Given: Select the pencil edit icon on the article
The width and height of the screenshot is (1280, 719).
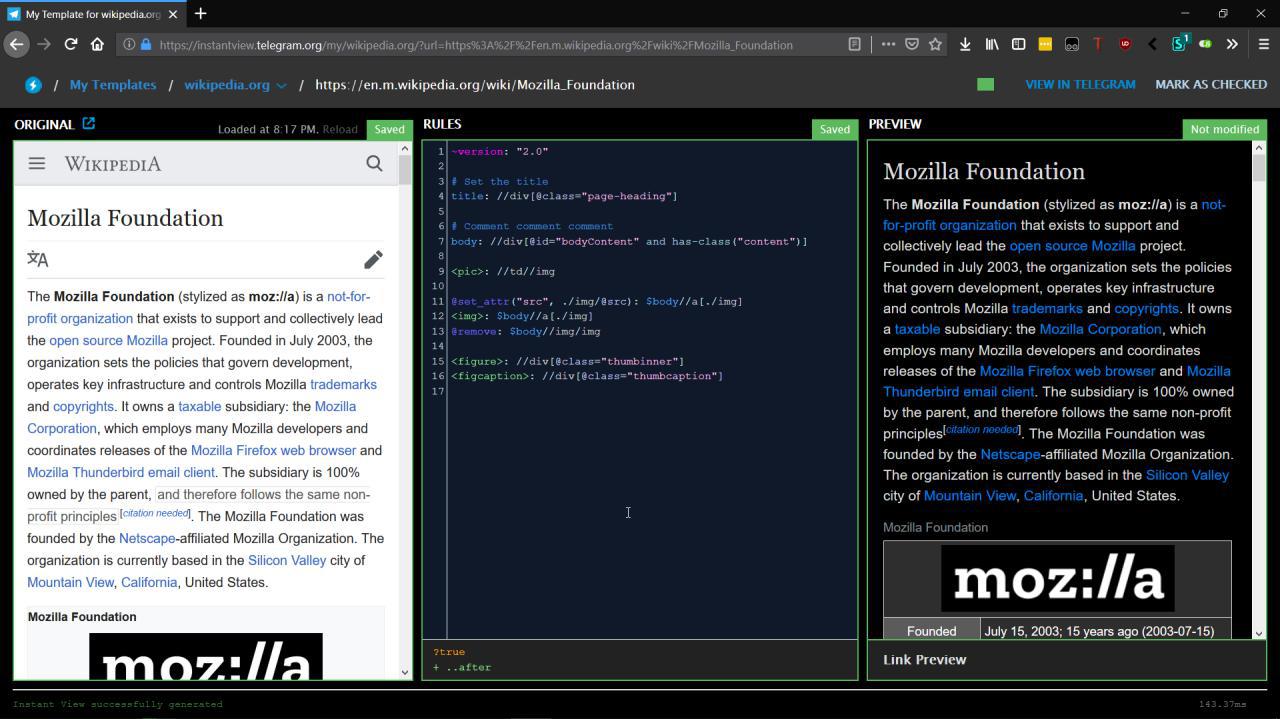Looking at the screenshot, I should [372, 259].
